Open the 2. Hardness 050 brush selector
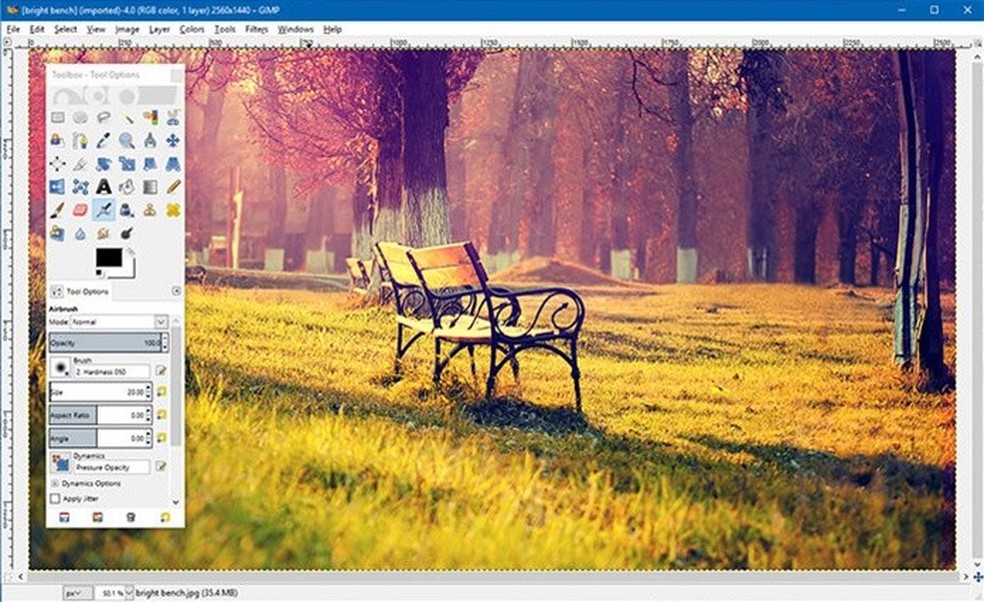 point(112,370)
